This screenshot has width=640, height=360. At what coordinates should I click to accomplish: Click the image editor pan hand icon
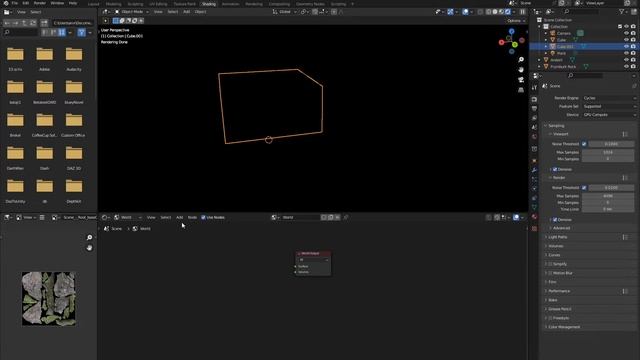89,248
